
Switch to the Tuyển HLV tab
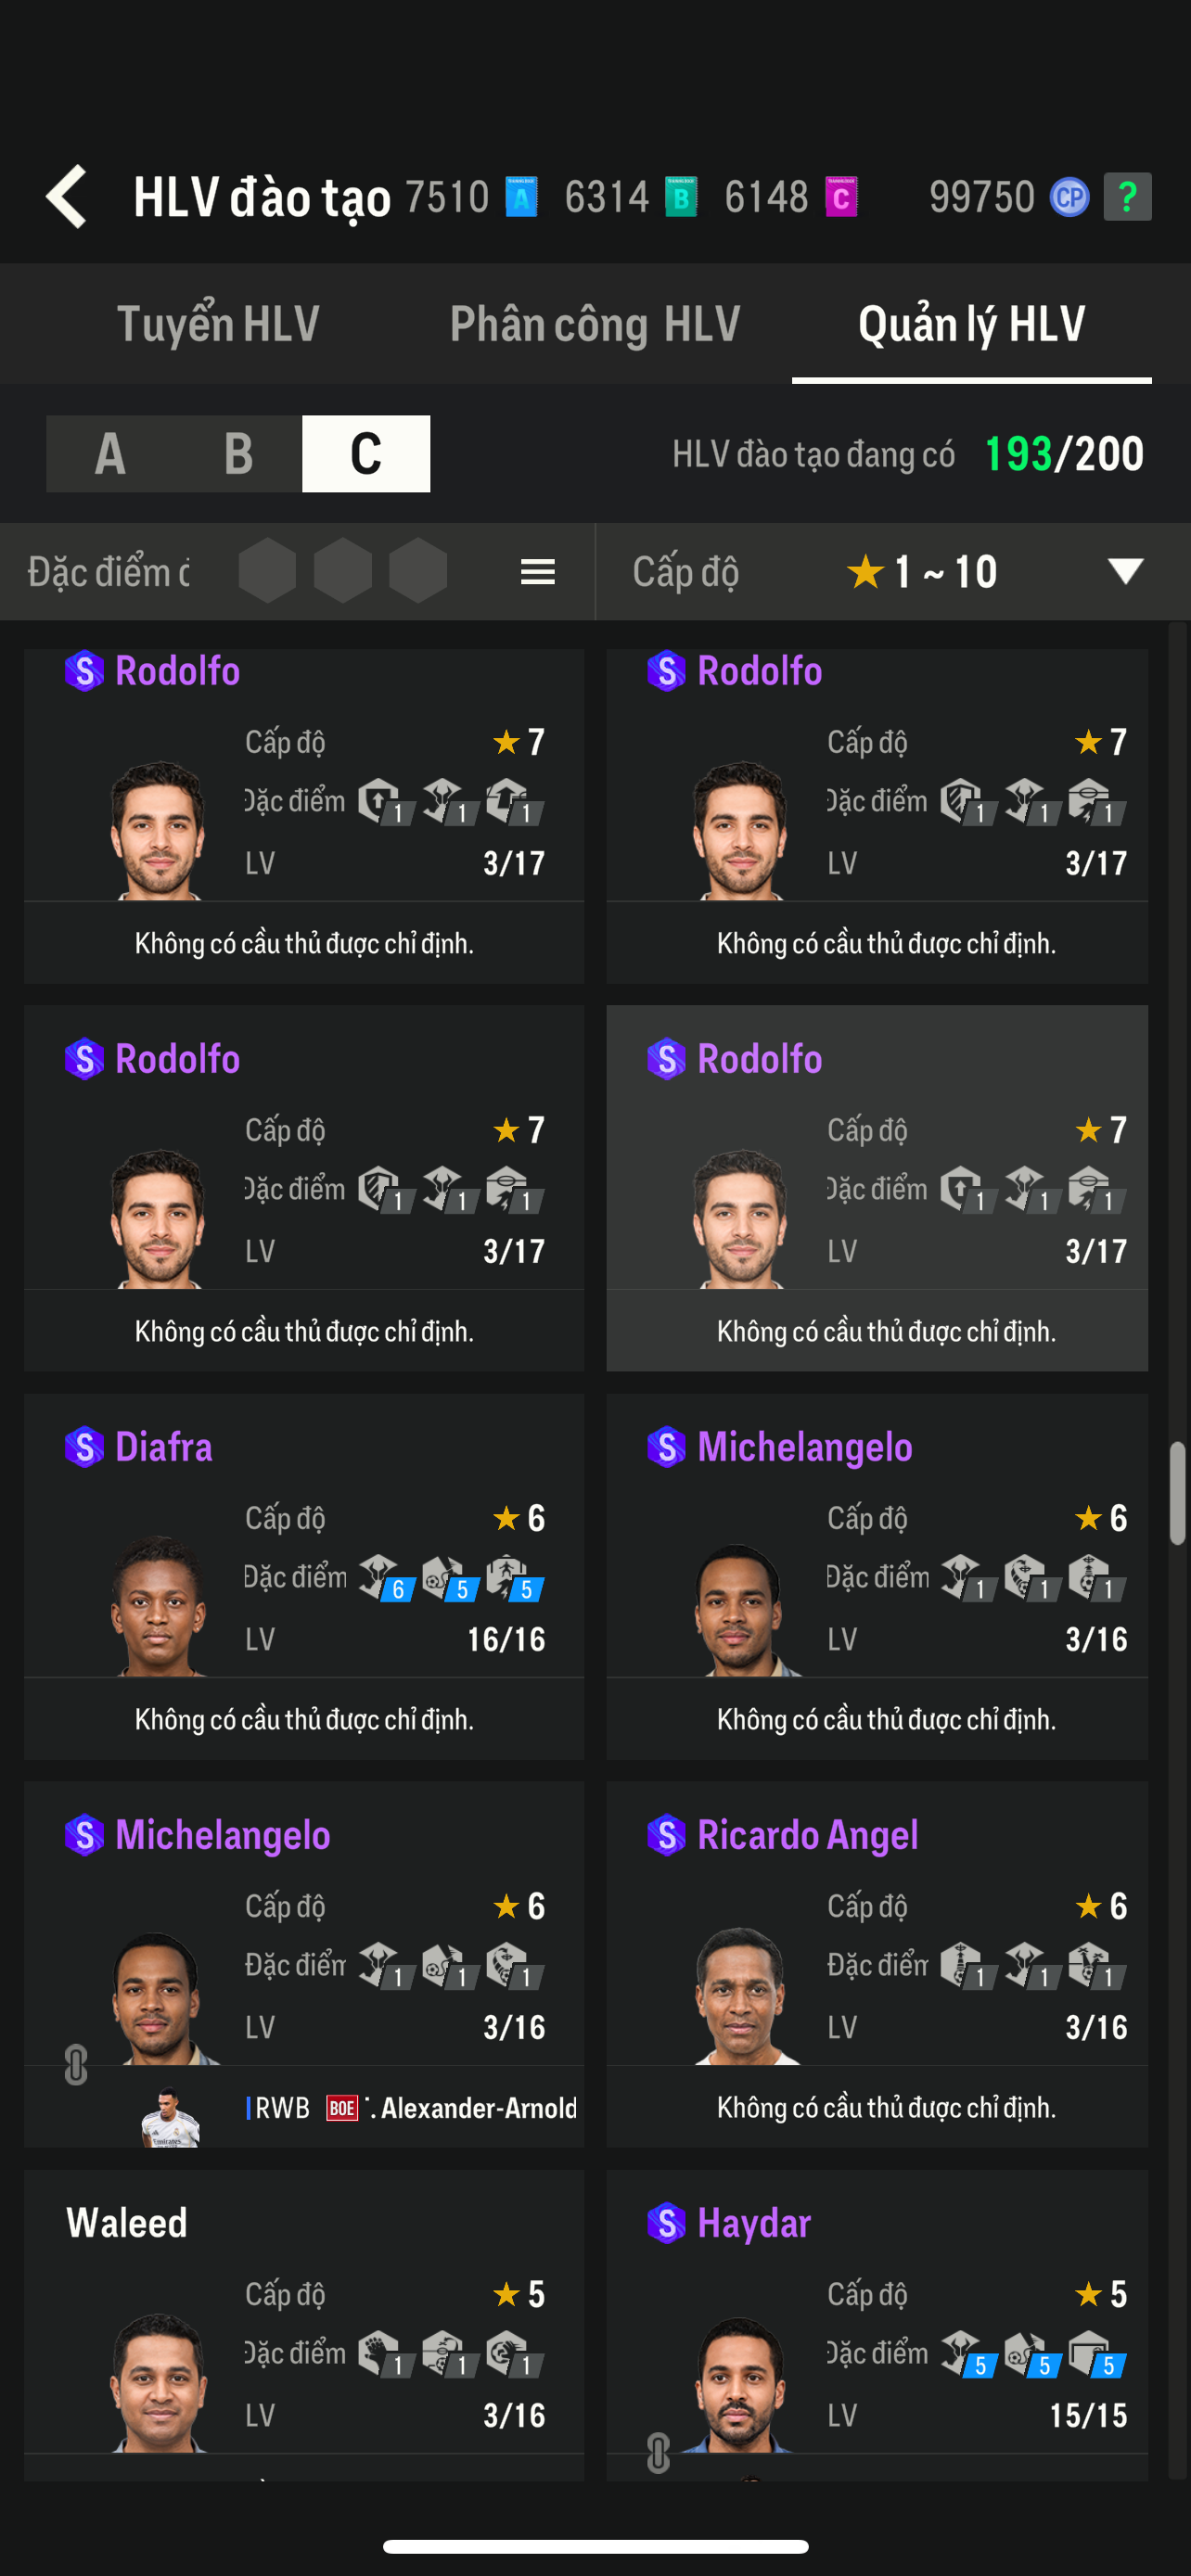click(x=218, y=324)
